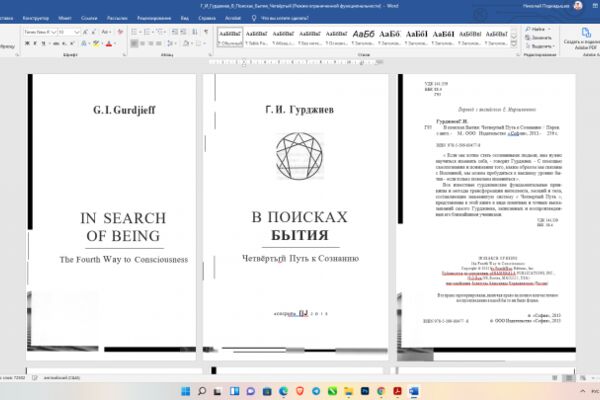Screen dimensions: 600x400
Task: Open the font name dropdown
Action: [54, 32]
